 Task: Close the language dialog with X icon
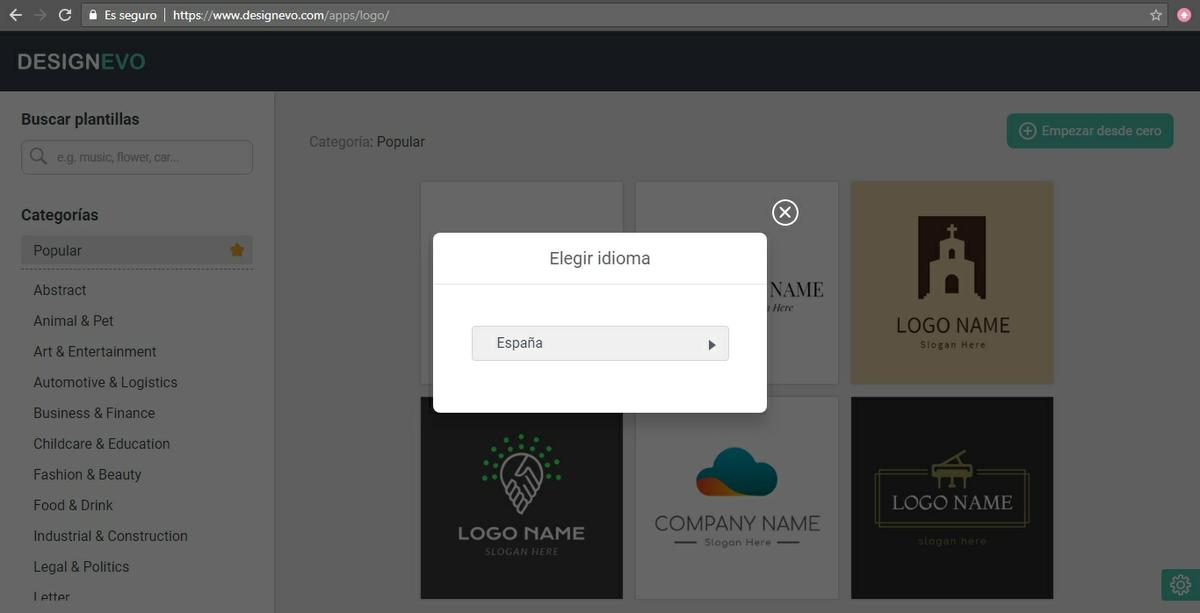pos(785,212)
